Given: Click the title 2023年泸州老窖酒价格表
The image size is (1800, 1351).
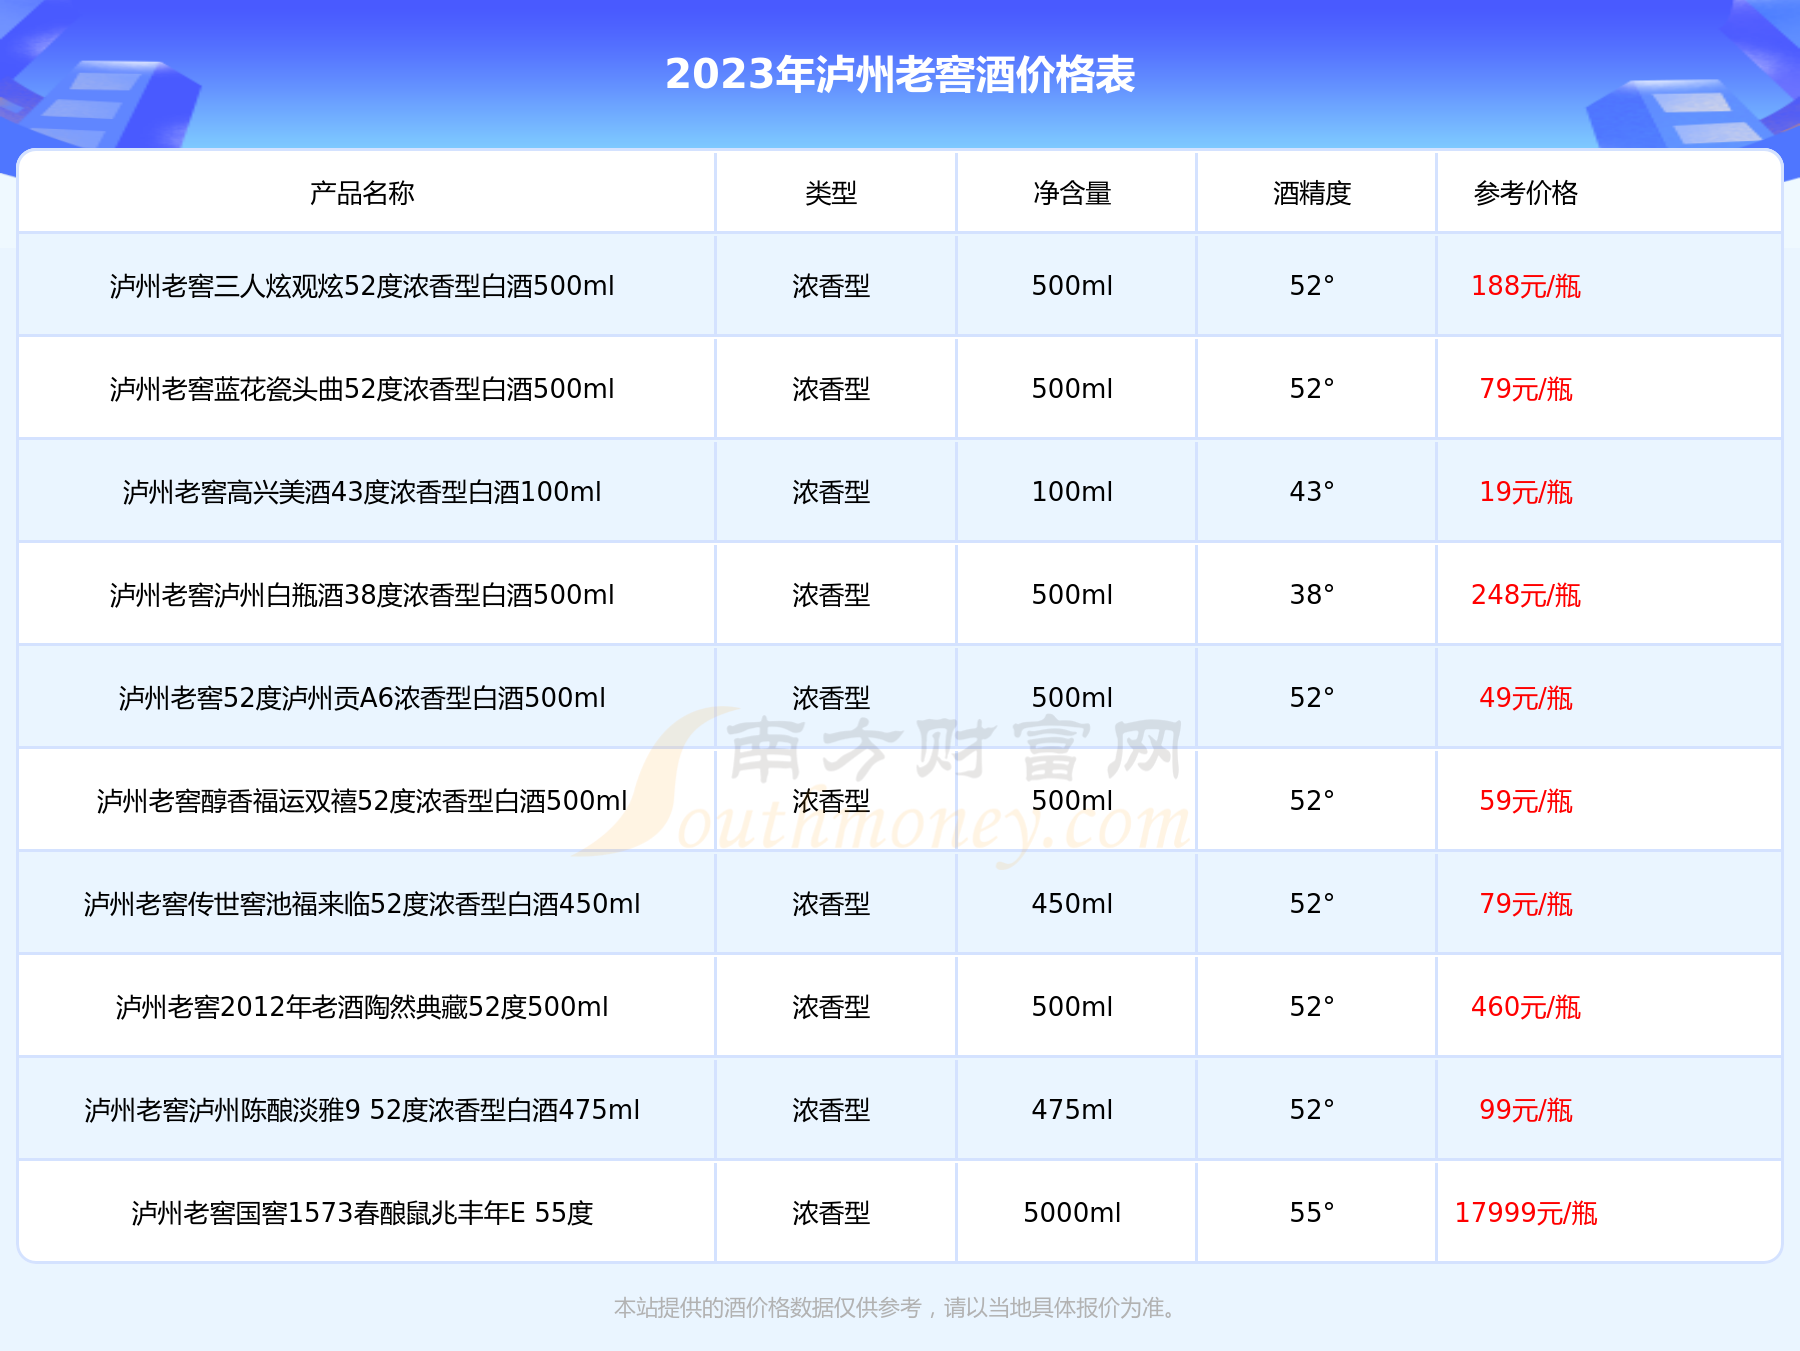Looking at the screenshot, I should (900, 75).
